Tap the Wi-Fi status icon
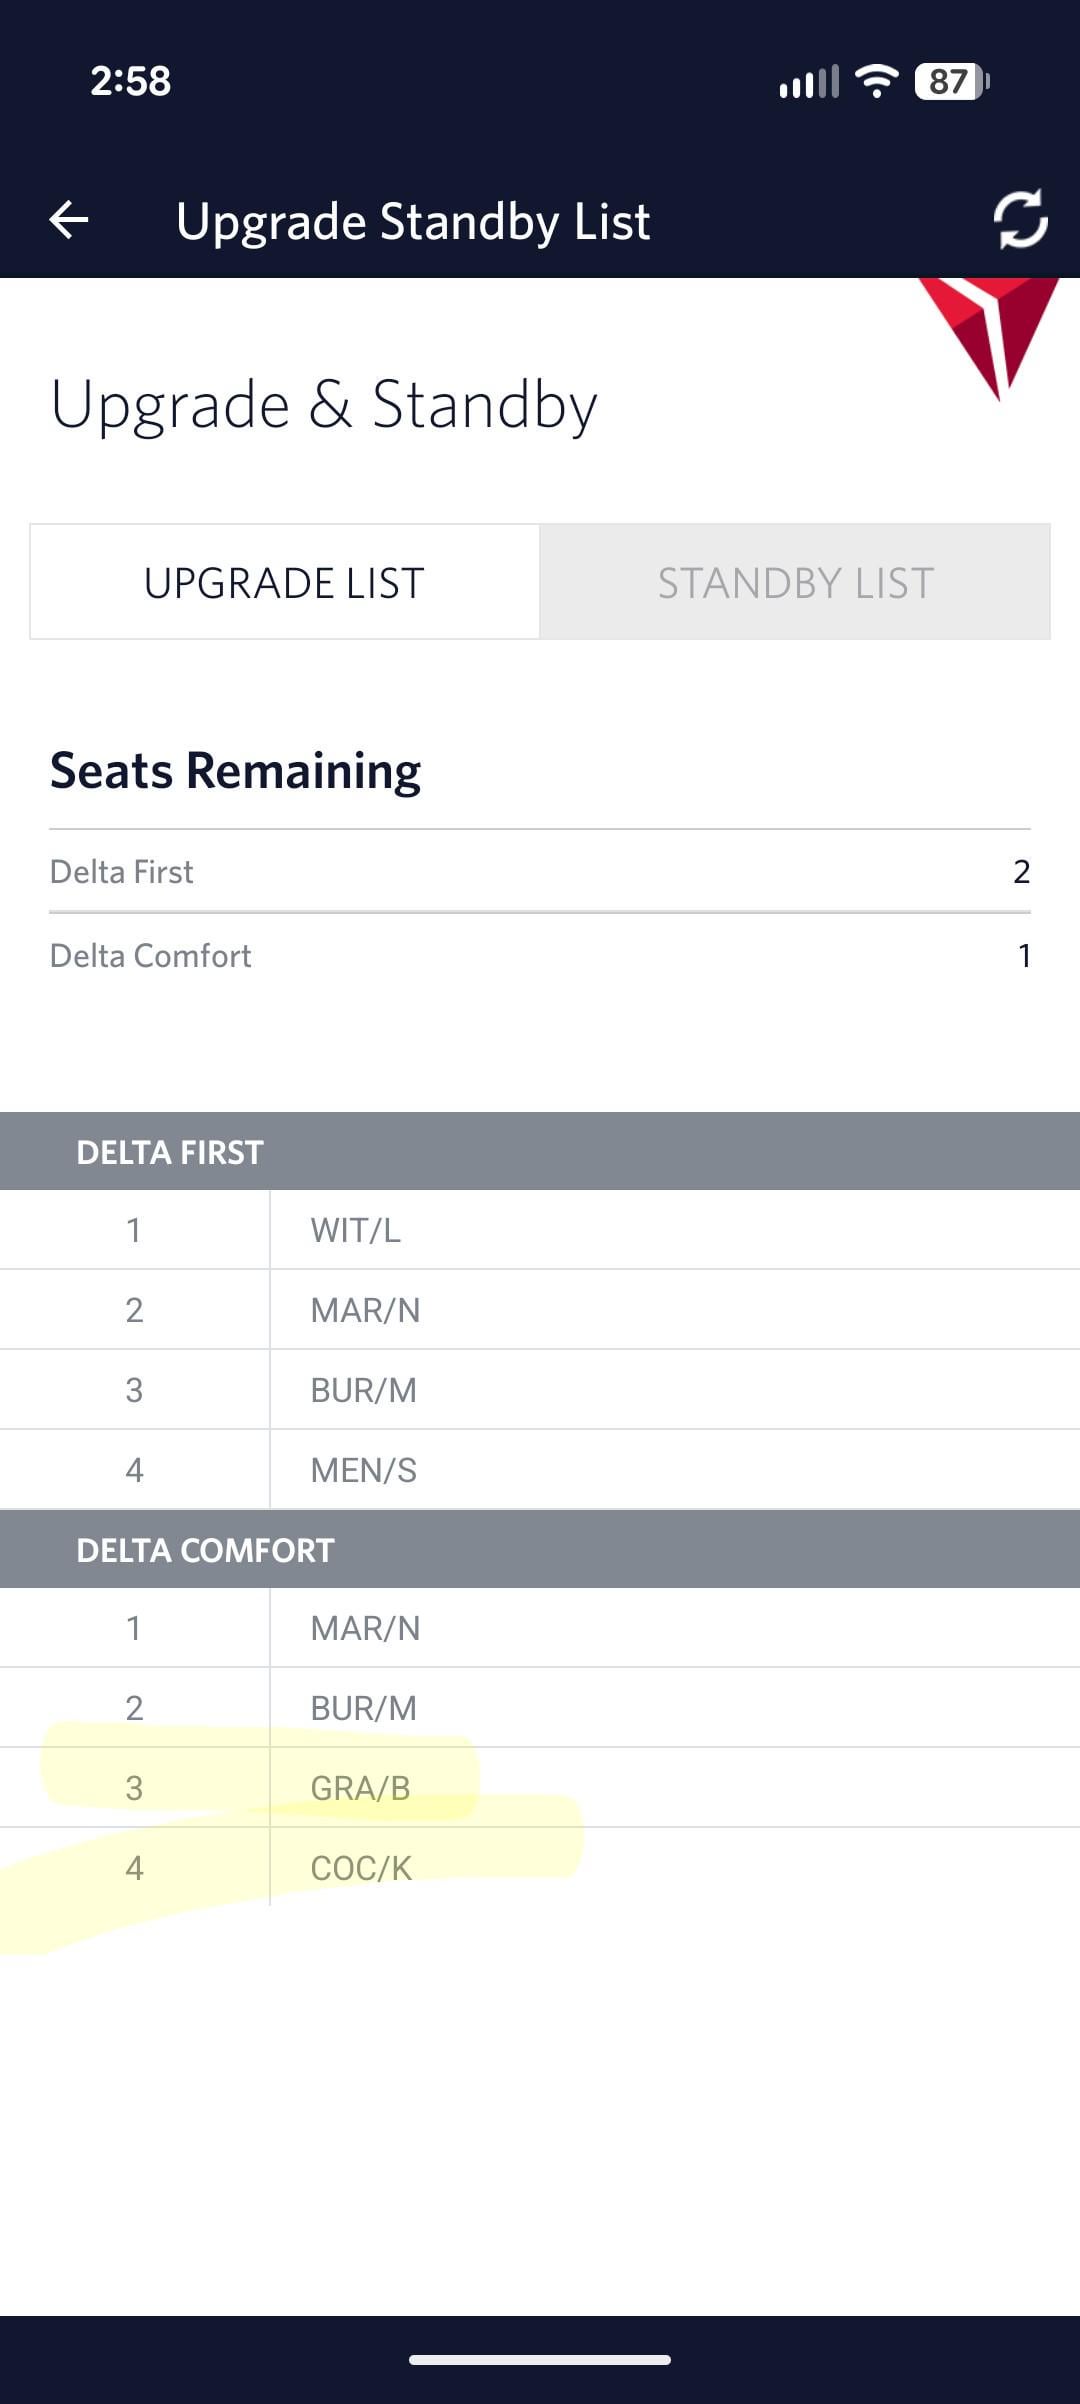The image size is (1080, 2404). (x=877, y=81)
